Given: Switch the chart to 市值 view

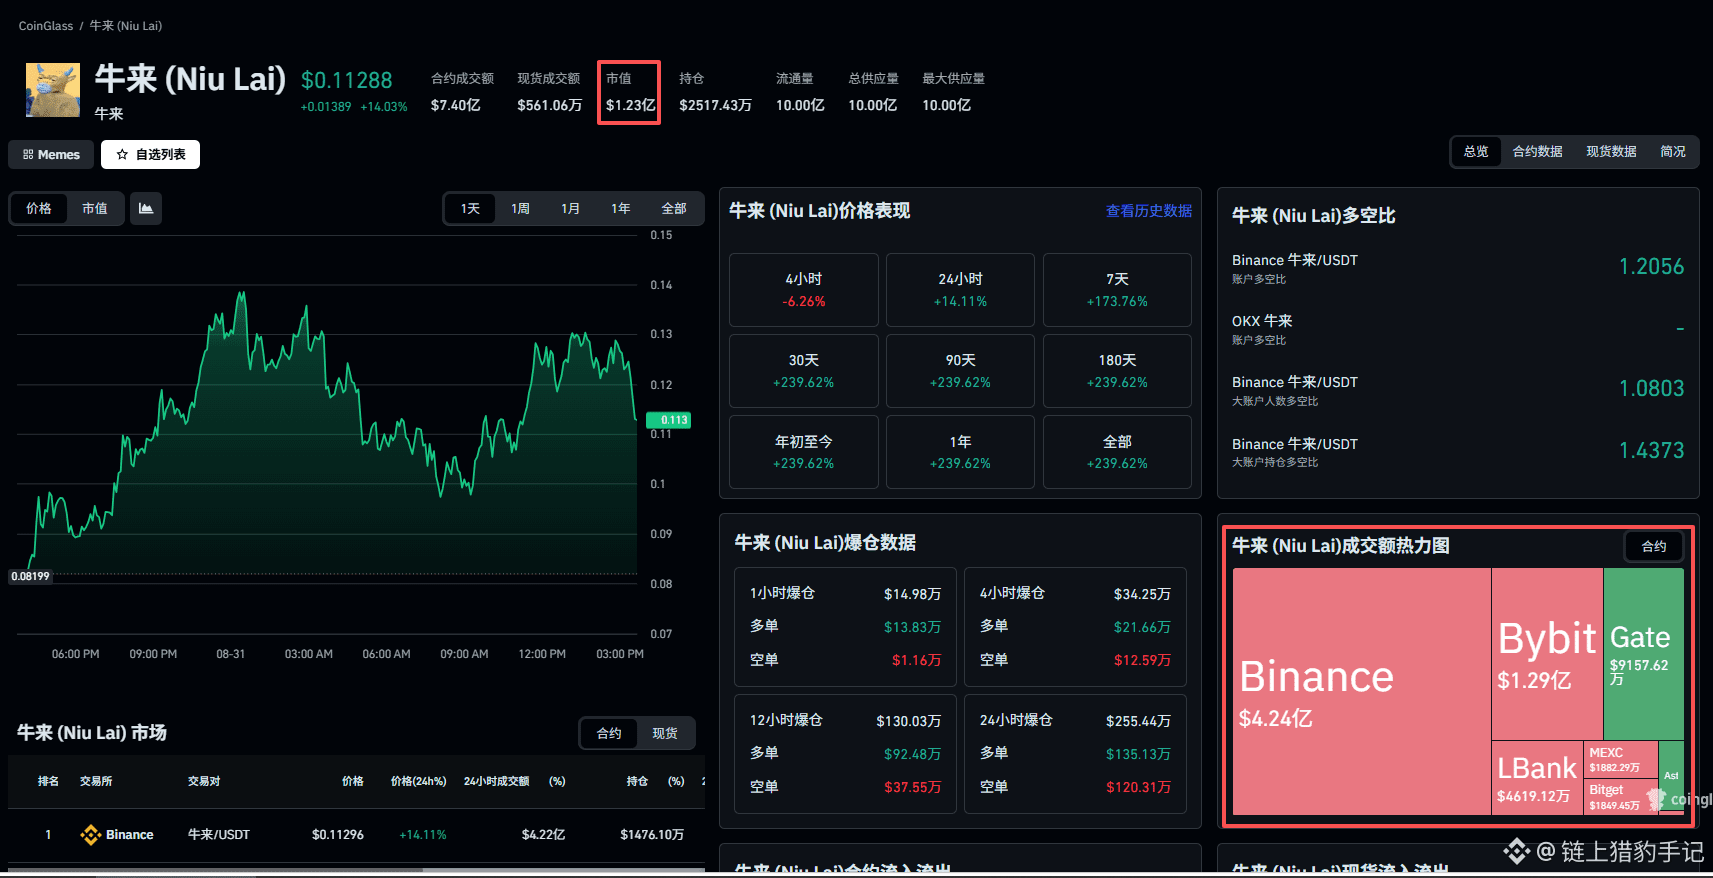Looking at the screenshot, I should click(x=95, y=208).
